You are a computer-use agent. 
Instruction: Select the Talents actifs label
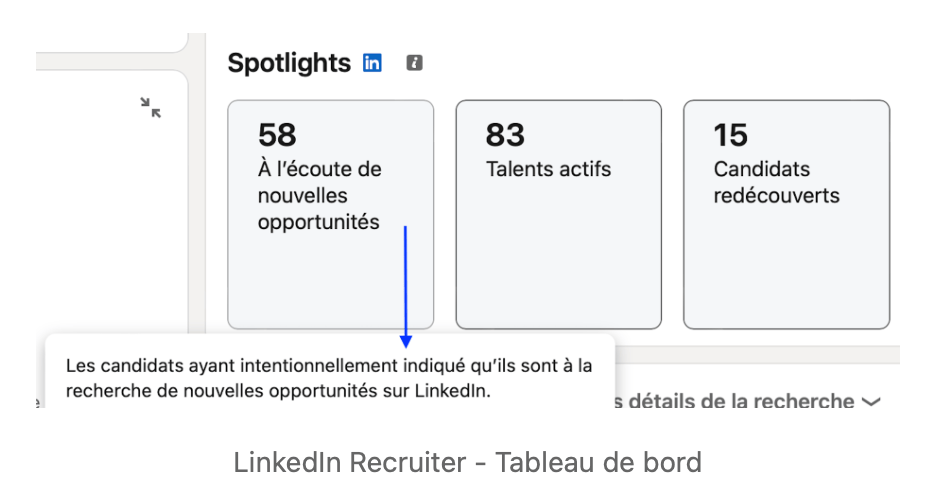point(548,169)
